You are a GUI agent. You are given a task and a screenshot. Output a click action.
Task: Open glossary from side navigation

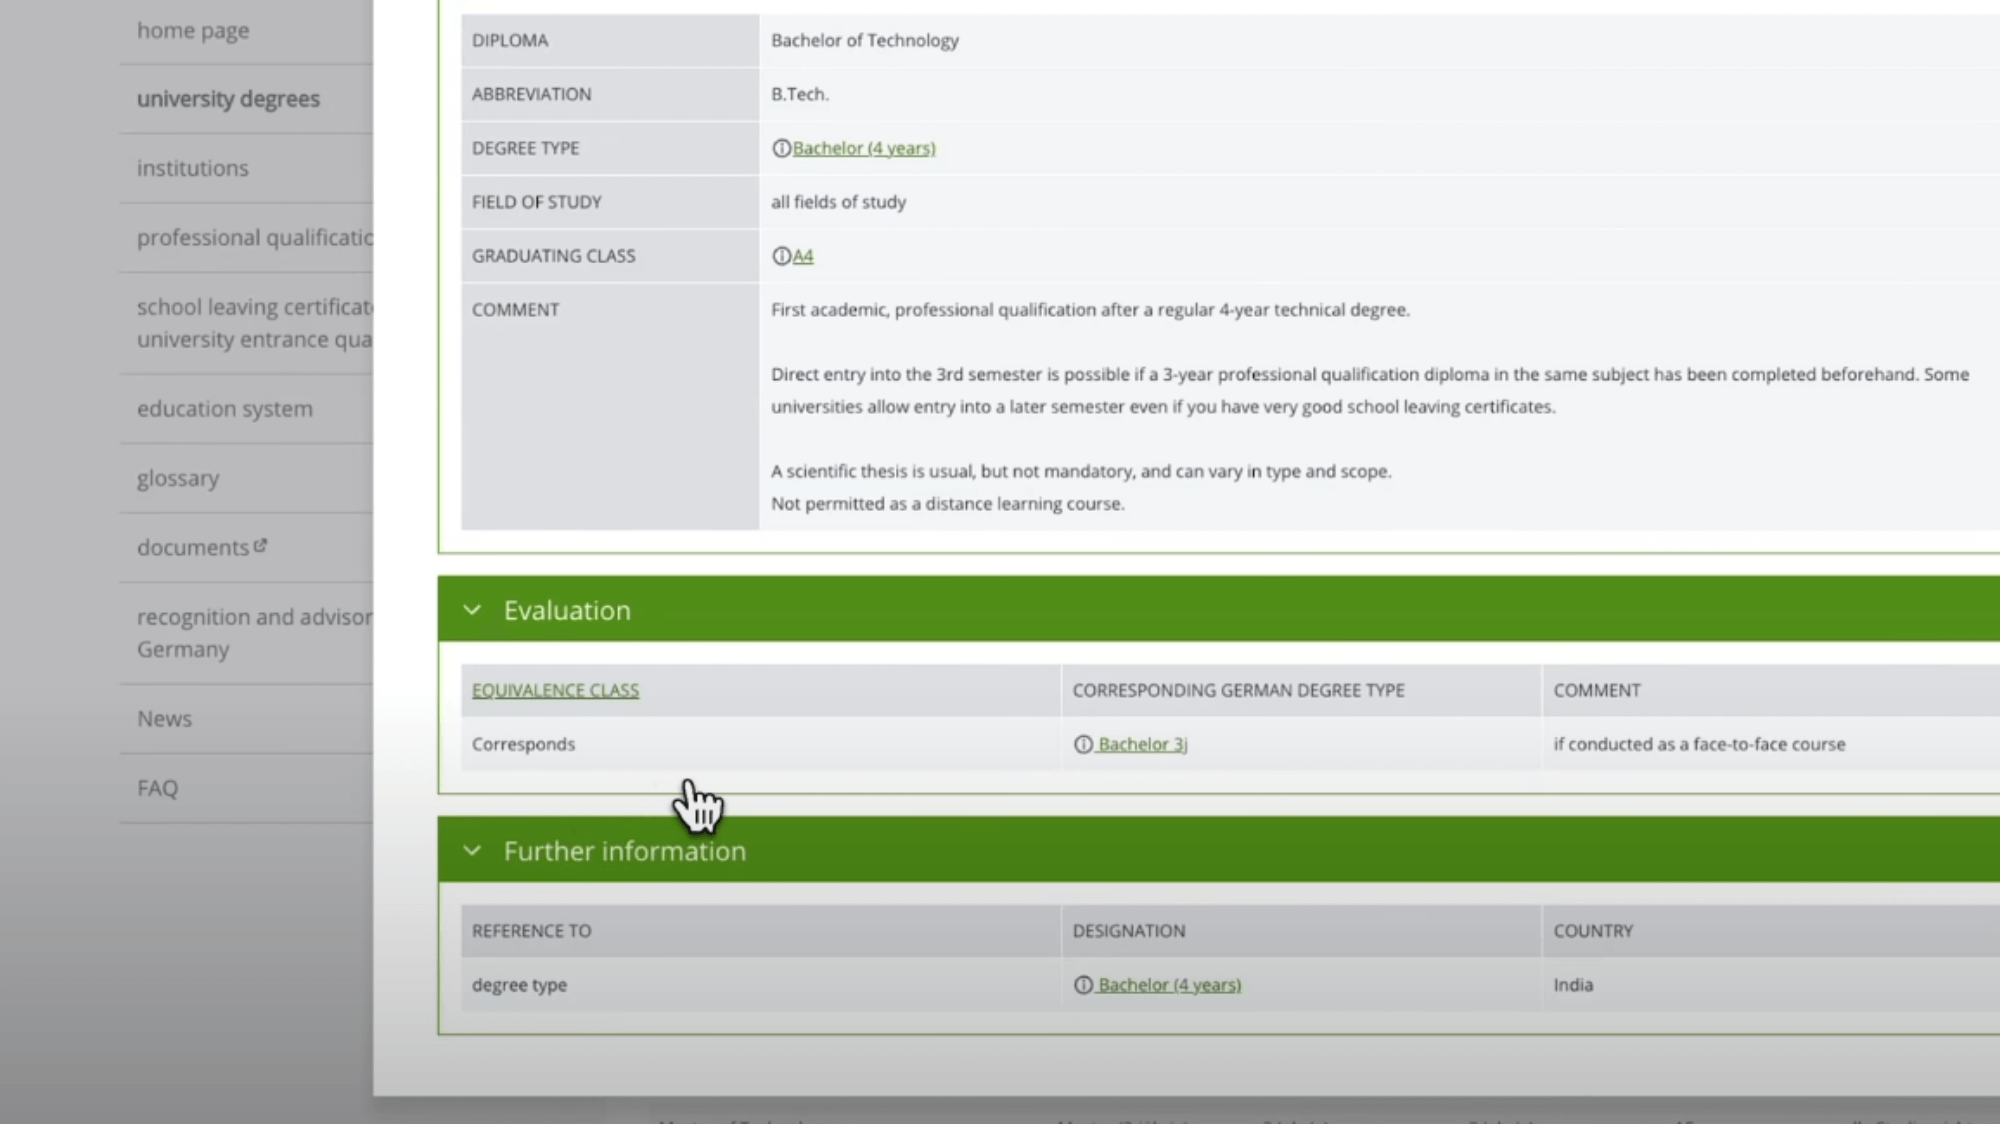[178, 478]
